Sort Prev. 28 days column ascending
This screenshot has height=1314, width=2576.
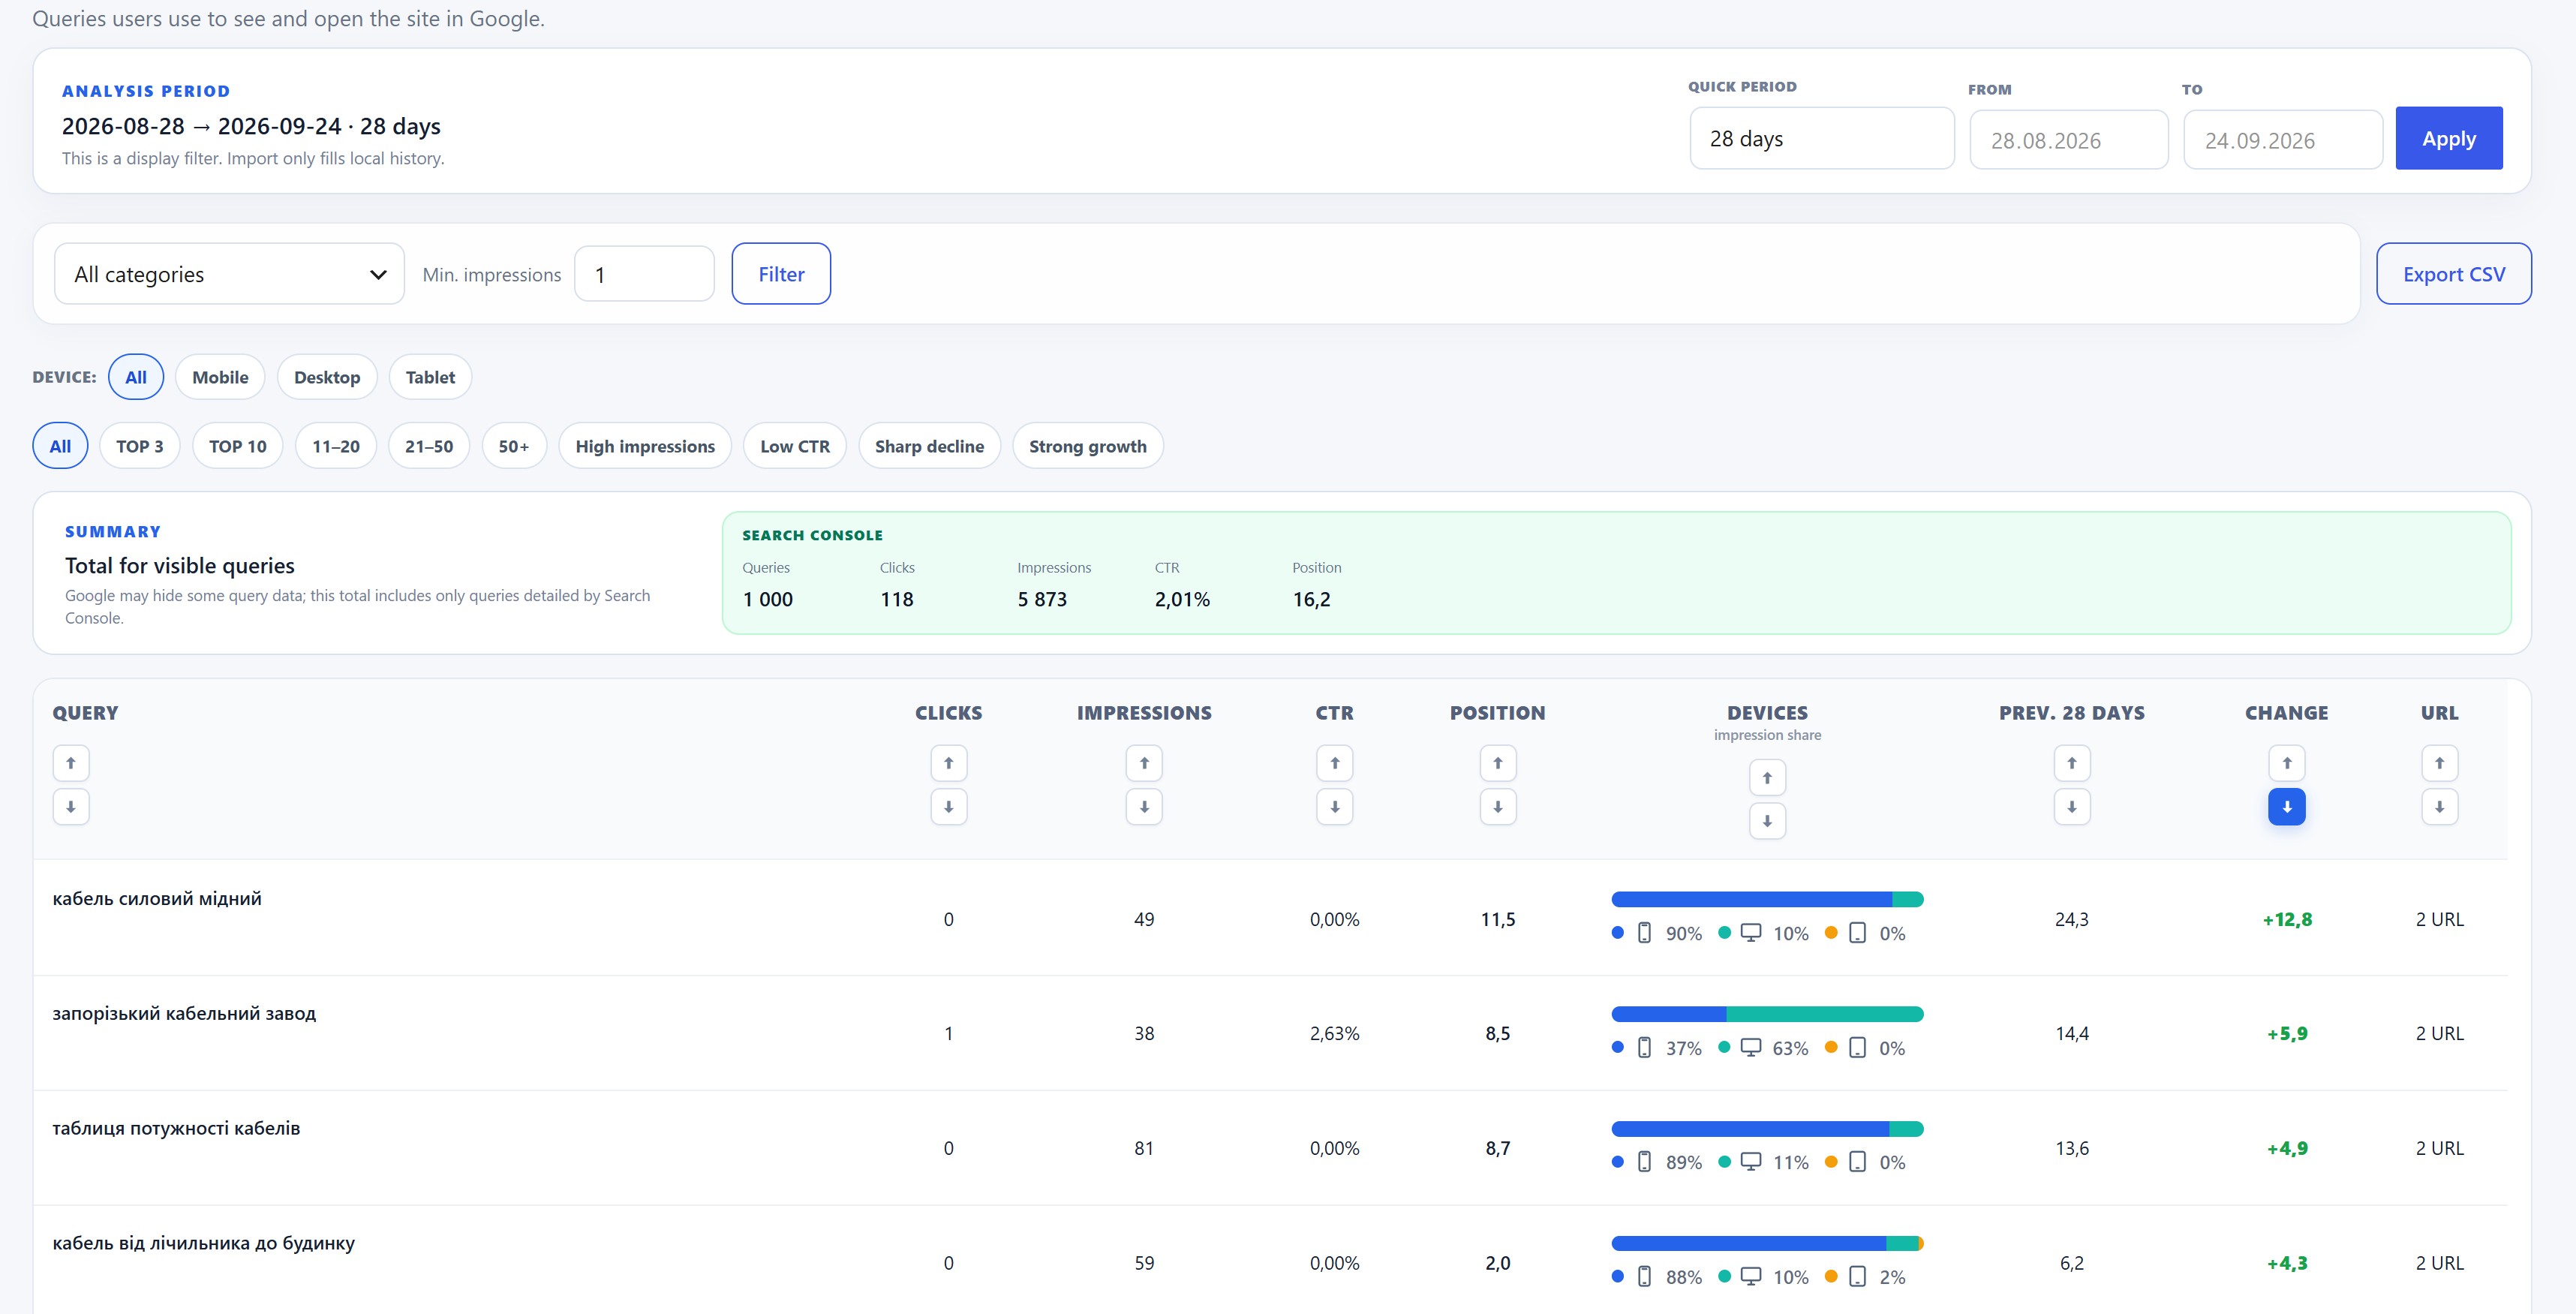pyautogui.click(x=2071, y=763)
